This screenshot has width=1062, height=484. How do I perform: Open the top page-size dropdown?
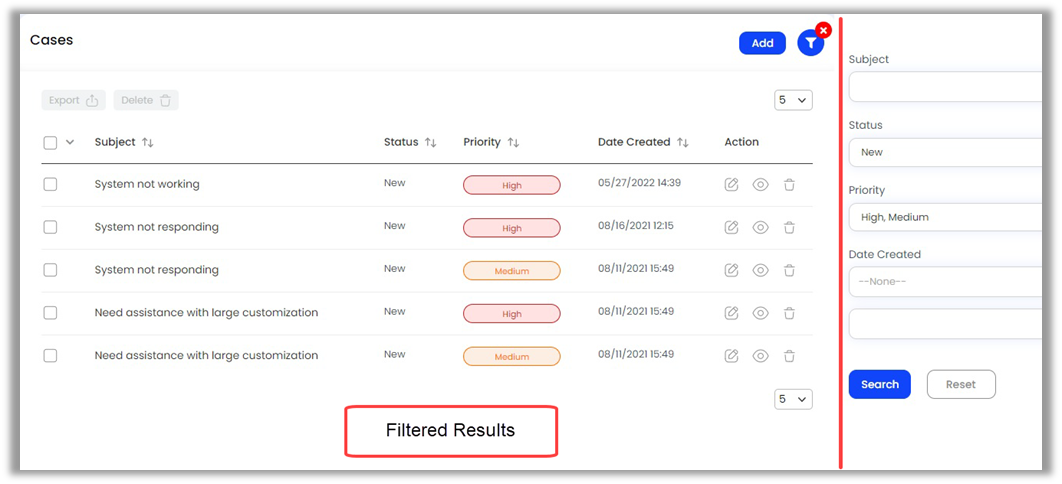793,100
